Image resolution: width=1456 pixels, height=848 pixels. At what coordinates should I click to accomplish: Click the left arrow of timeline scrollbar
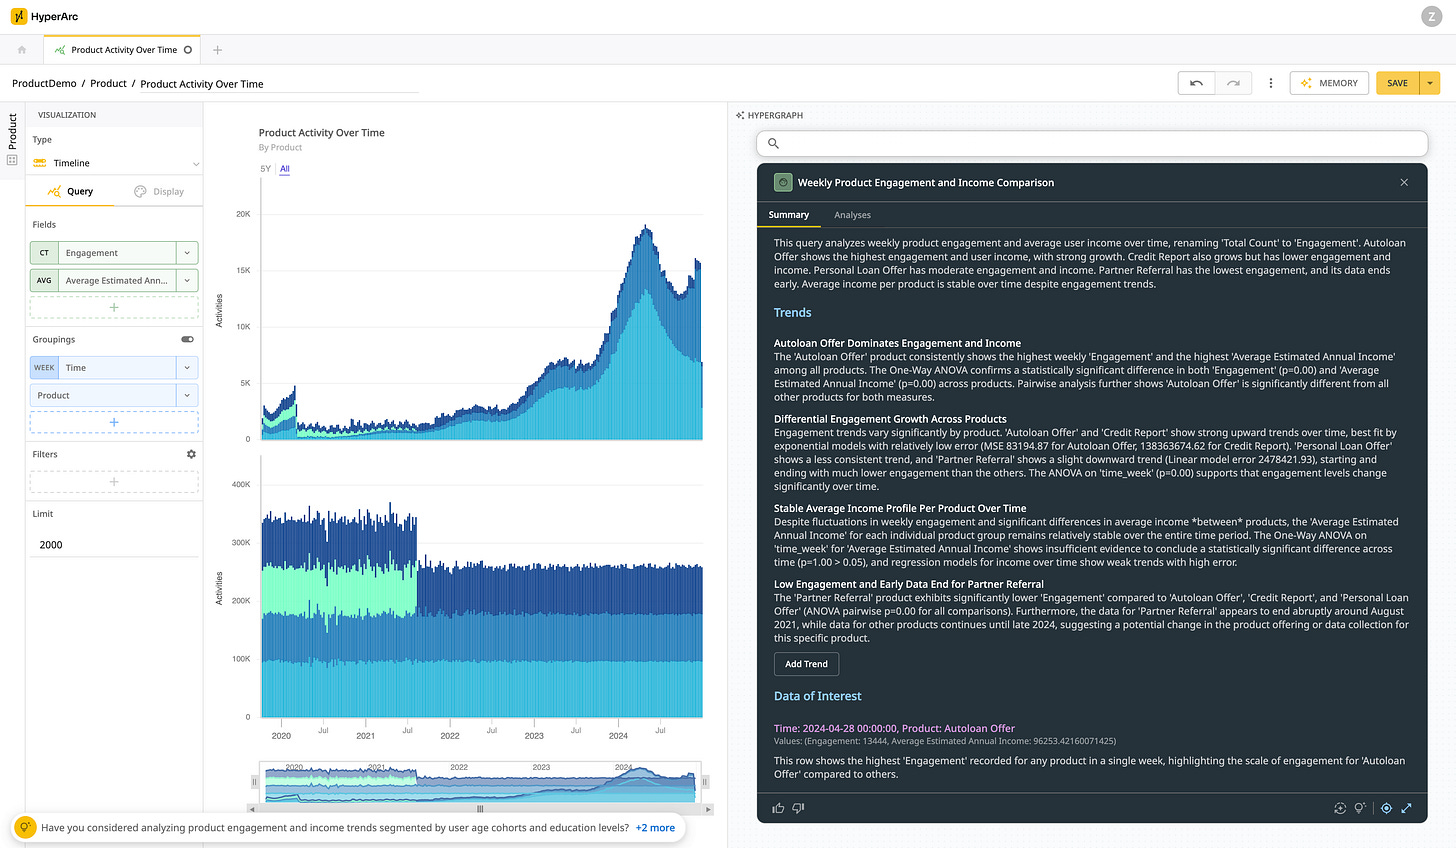point(252,809)
